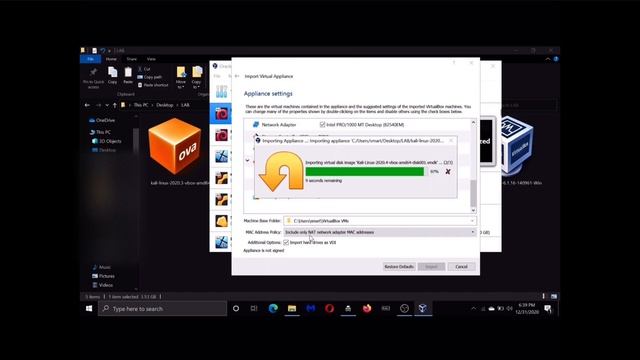Open the Windows Start menu

(x=89, y=309)
